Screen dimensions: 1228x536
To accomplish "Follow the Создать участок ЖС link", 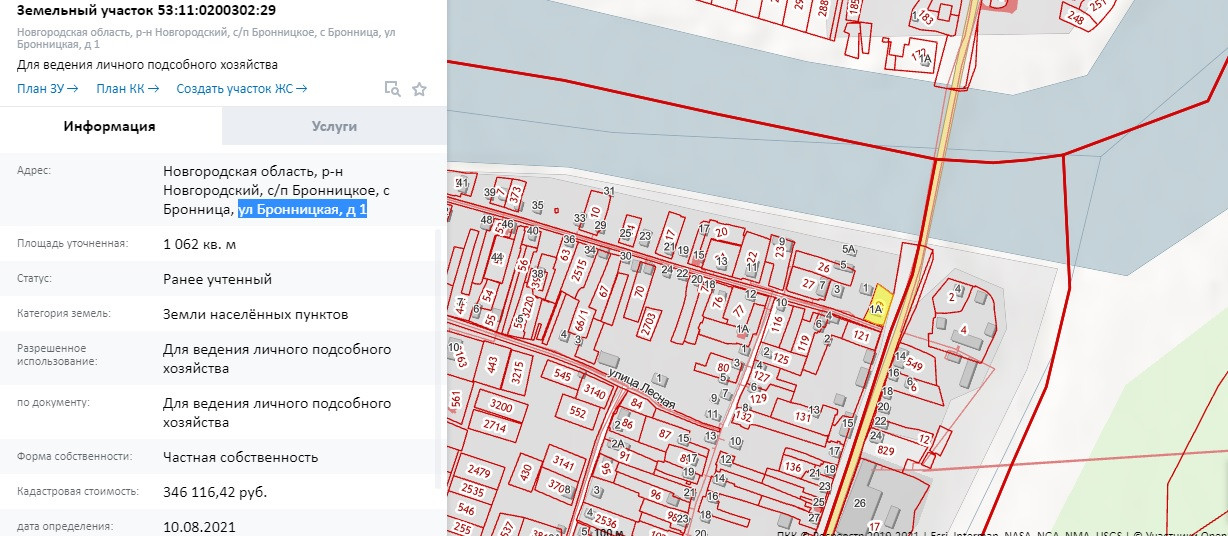I will point(242,88).
